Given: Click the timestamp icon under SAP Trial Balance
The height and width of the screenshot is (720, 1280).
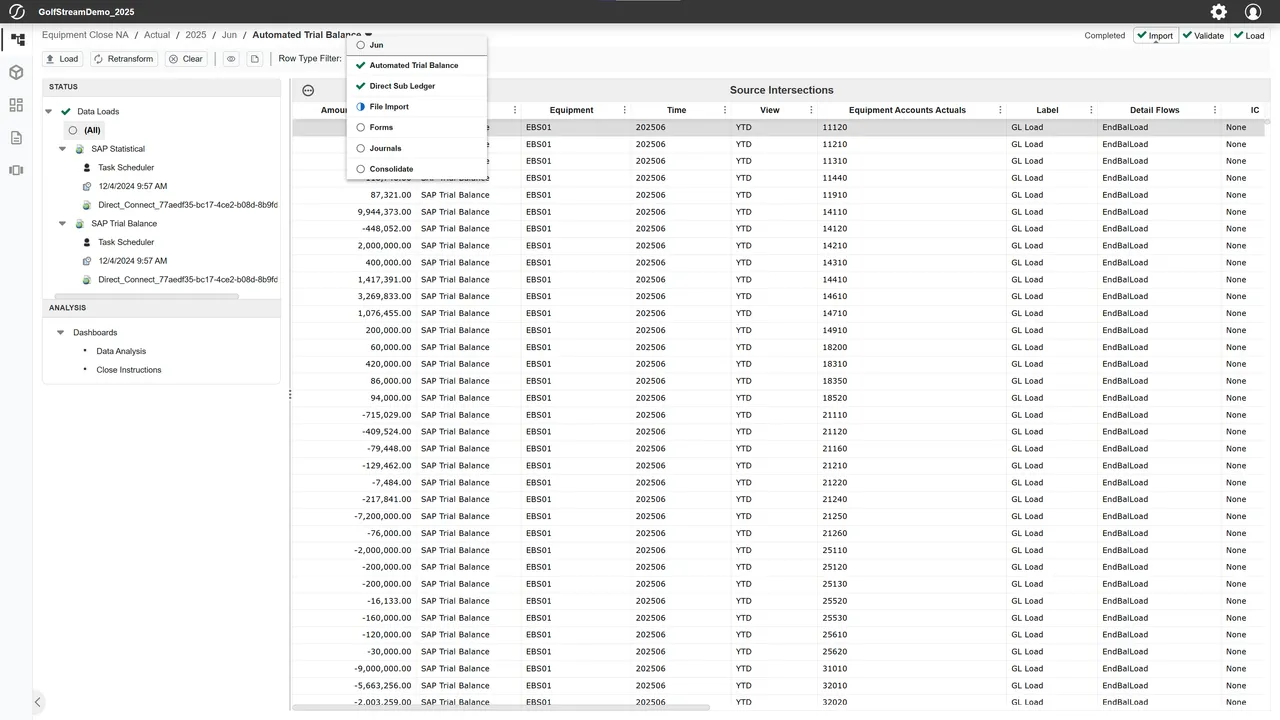Looking at the screenshot, I should (x=87, y=261).
